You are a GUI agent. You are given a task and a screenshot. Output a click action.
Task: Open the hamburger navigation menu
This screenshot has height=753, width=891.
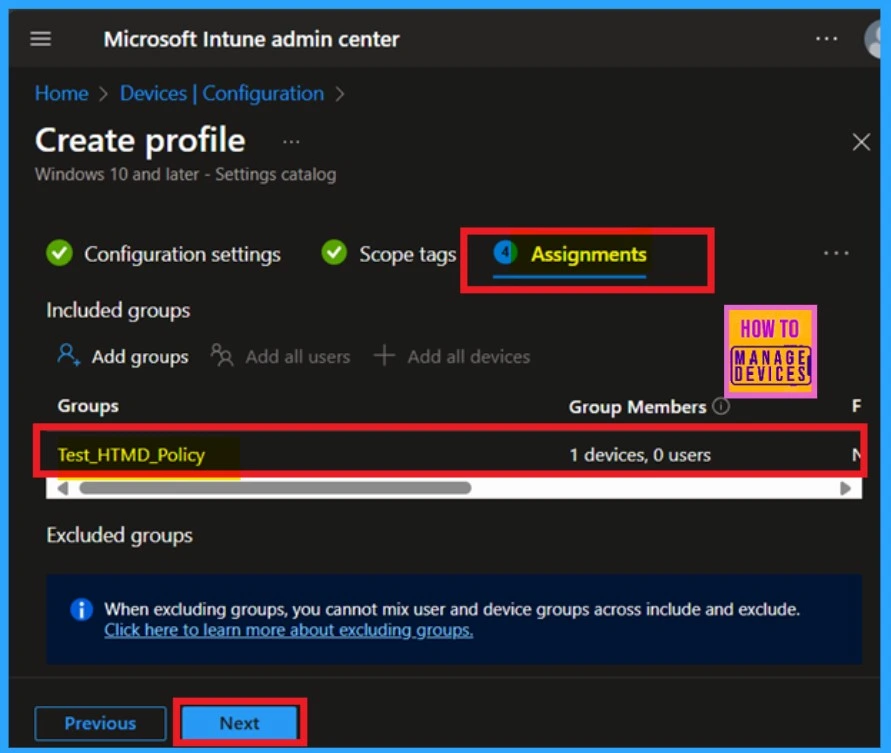[40, 39]
